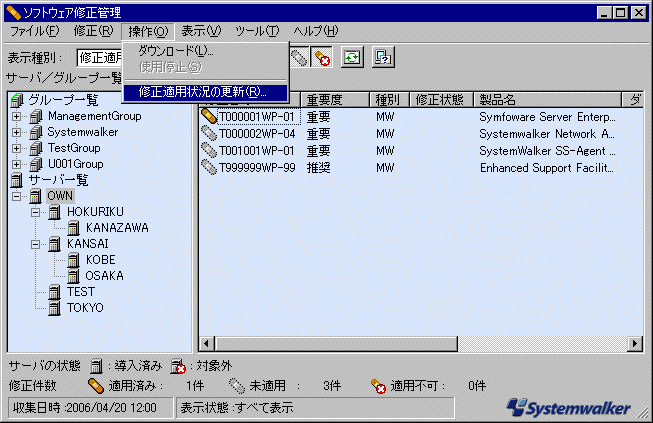Choose 修正適用状況の更新(R)... menu entry
Screen dimensions: 653x423
point(206,92)
